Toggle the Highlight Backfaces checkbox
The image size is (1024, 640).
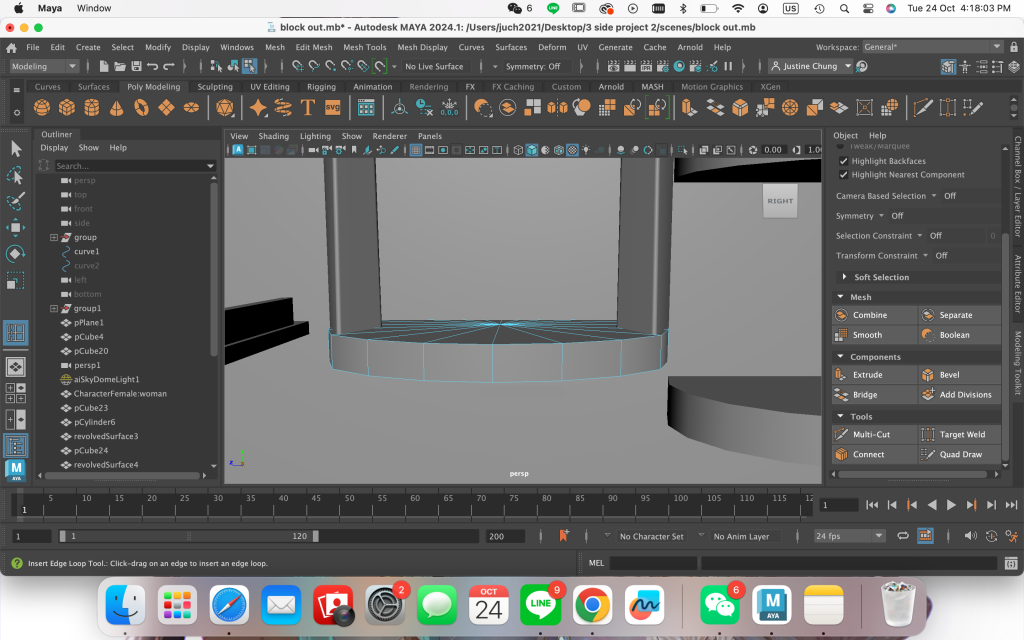[x=843, y=161]
